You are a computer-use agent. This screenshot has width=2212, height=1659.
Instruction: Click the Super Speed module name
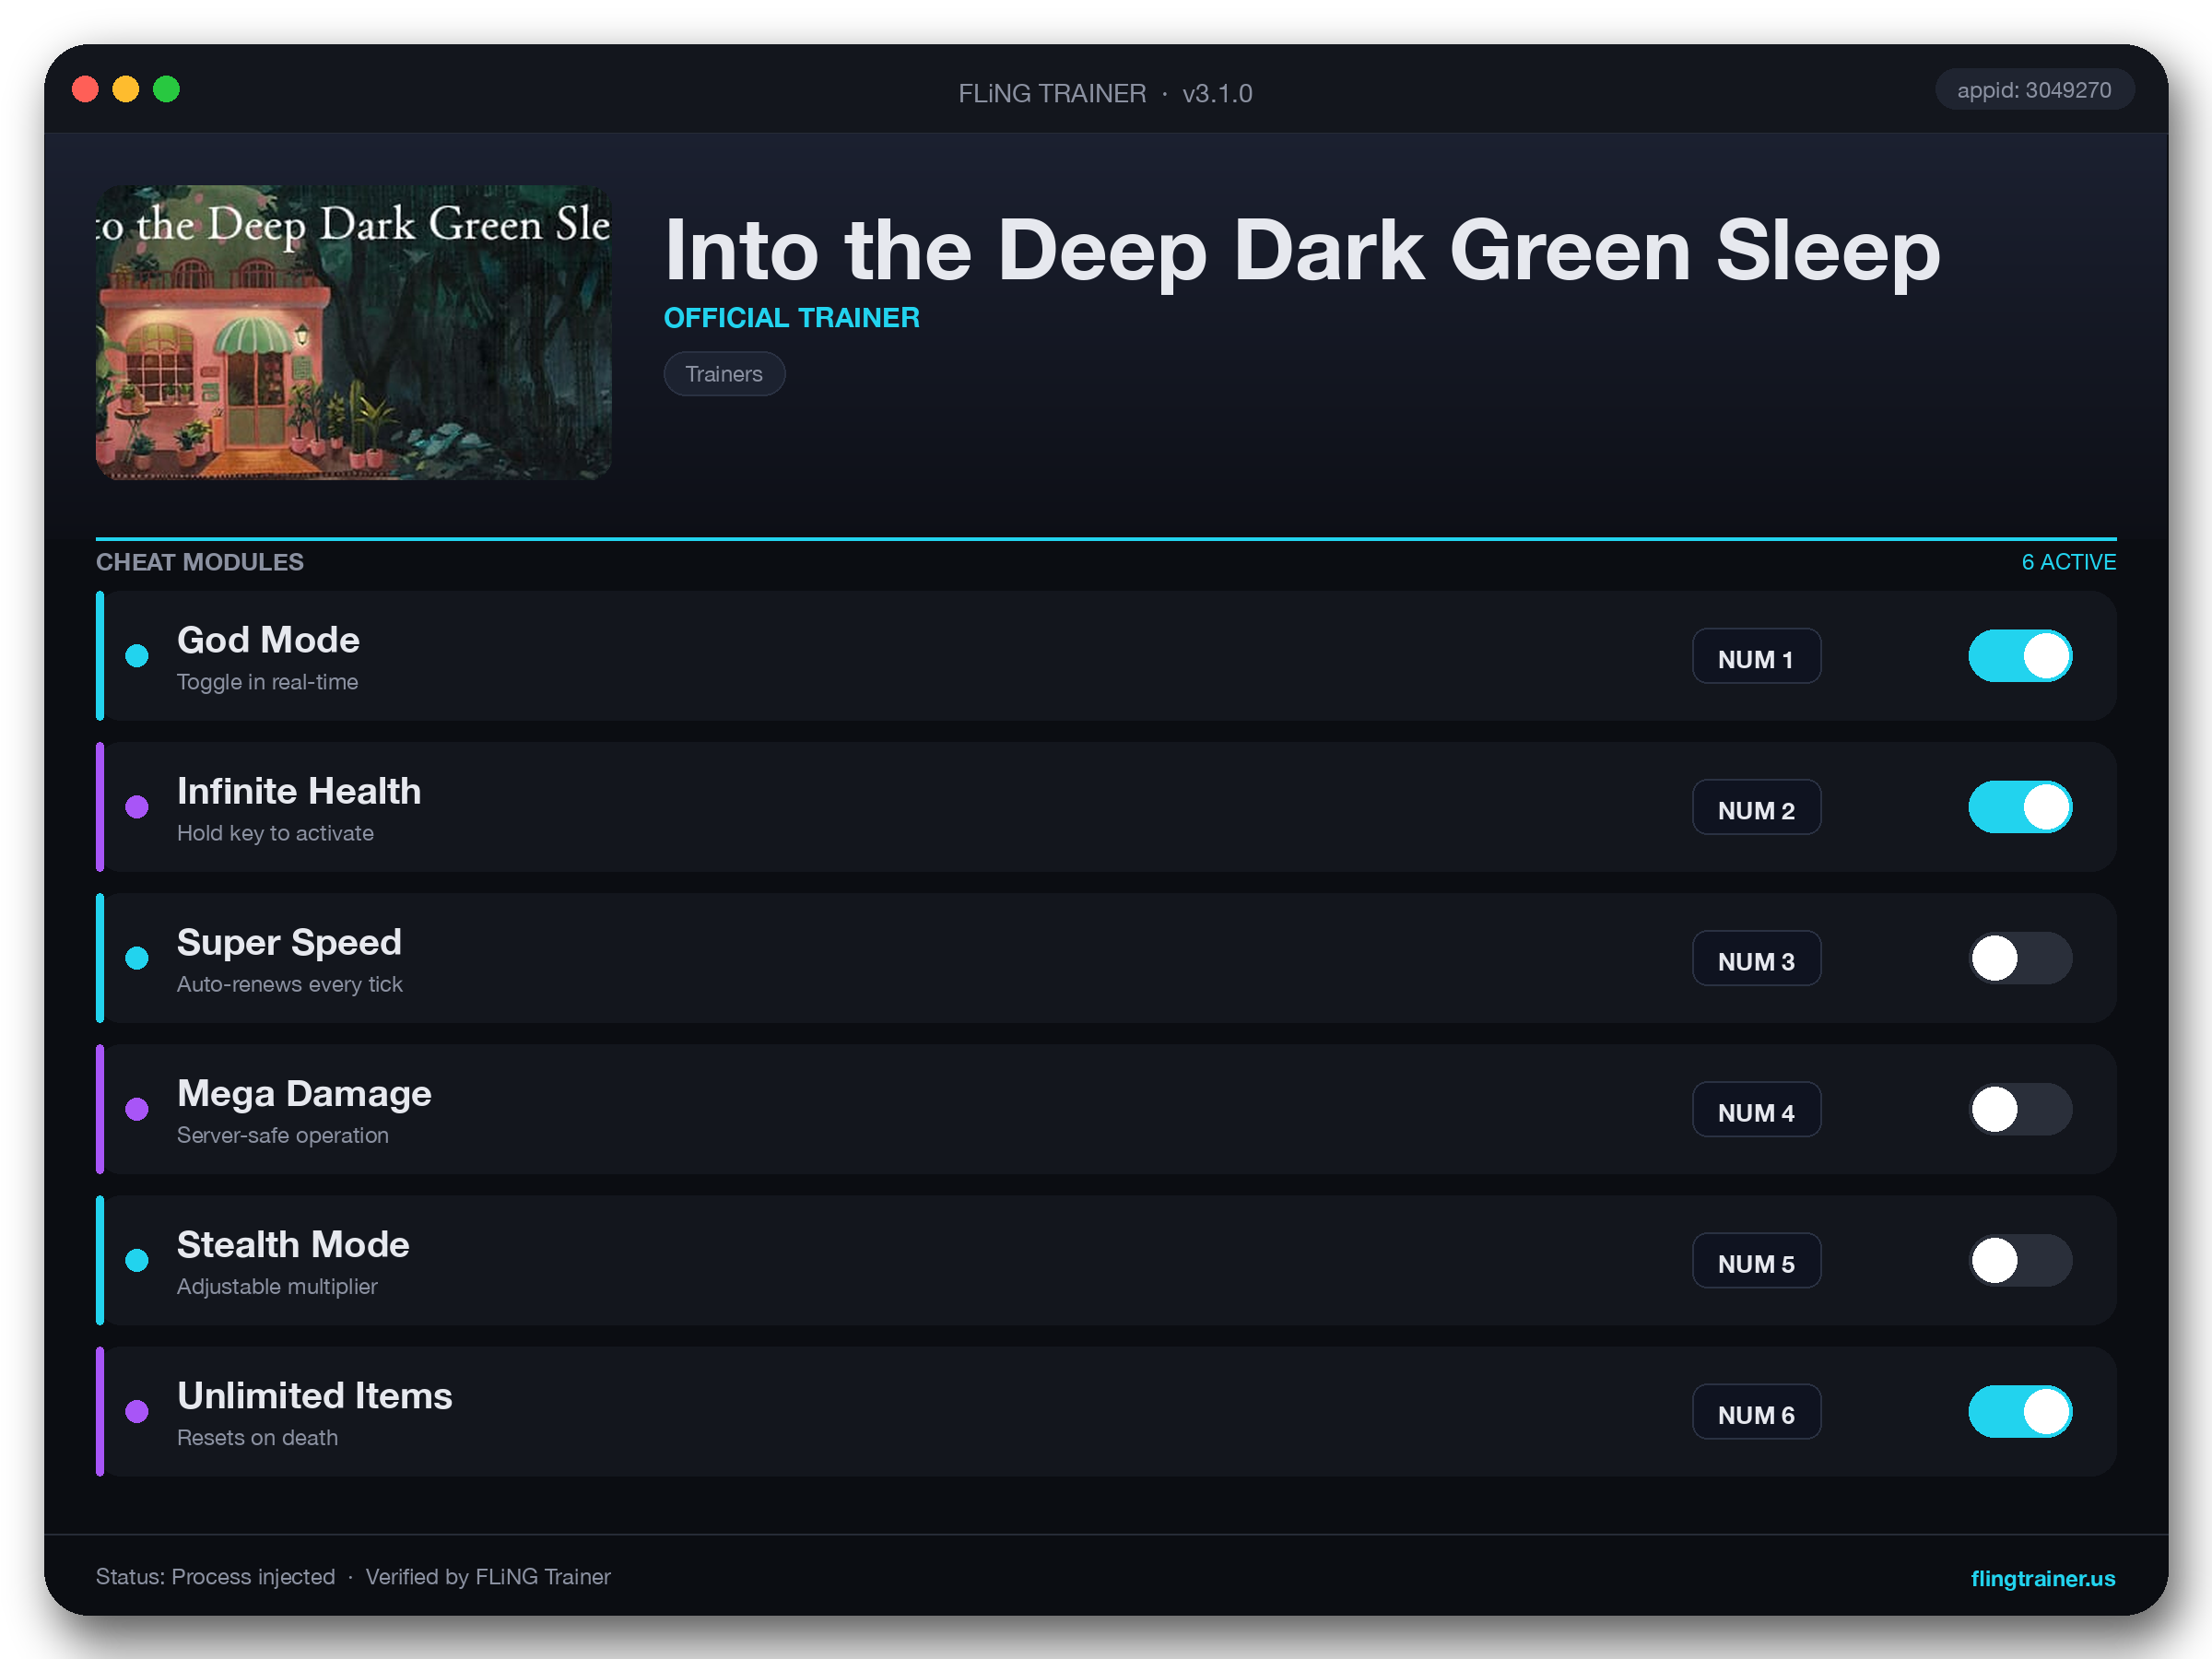pos(289,942)
